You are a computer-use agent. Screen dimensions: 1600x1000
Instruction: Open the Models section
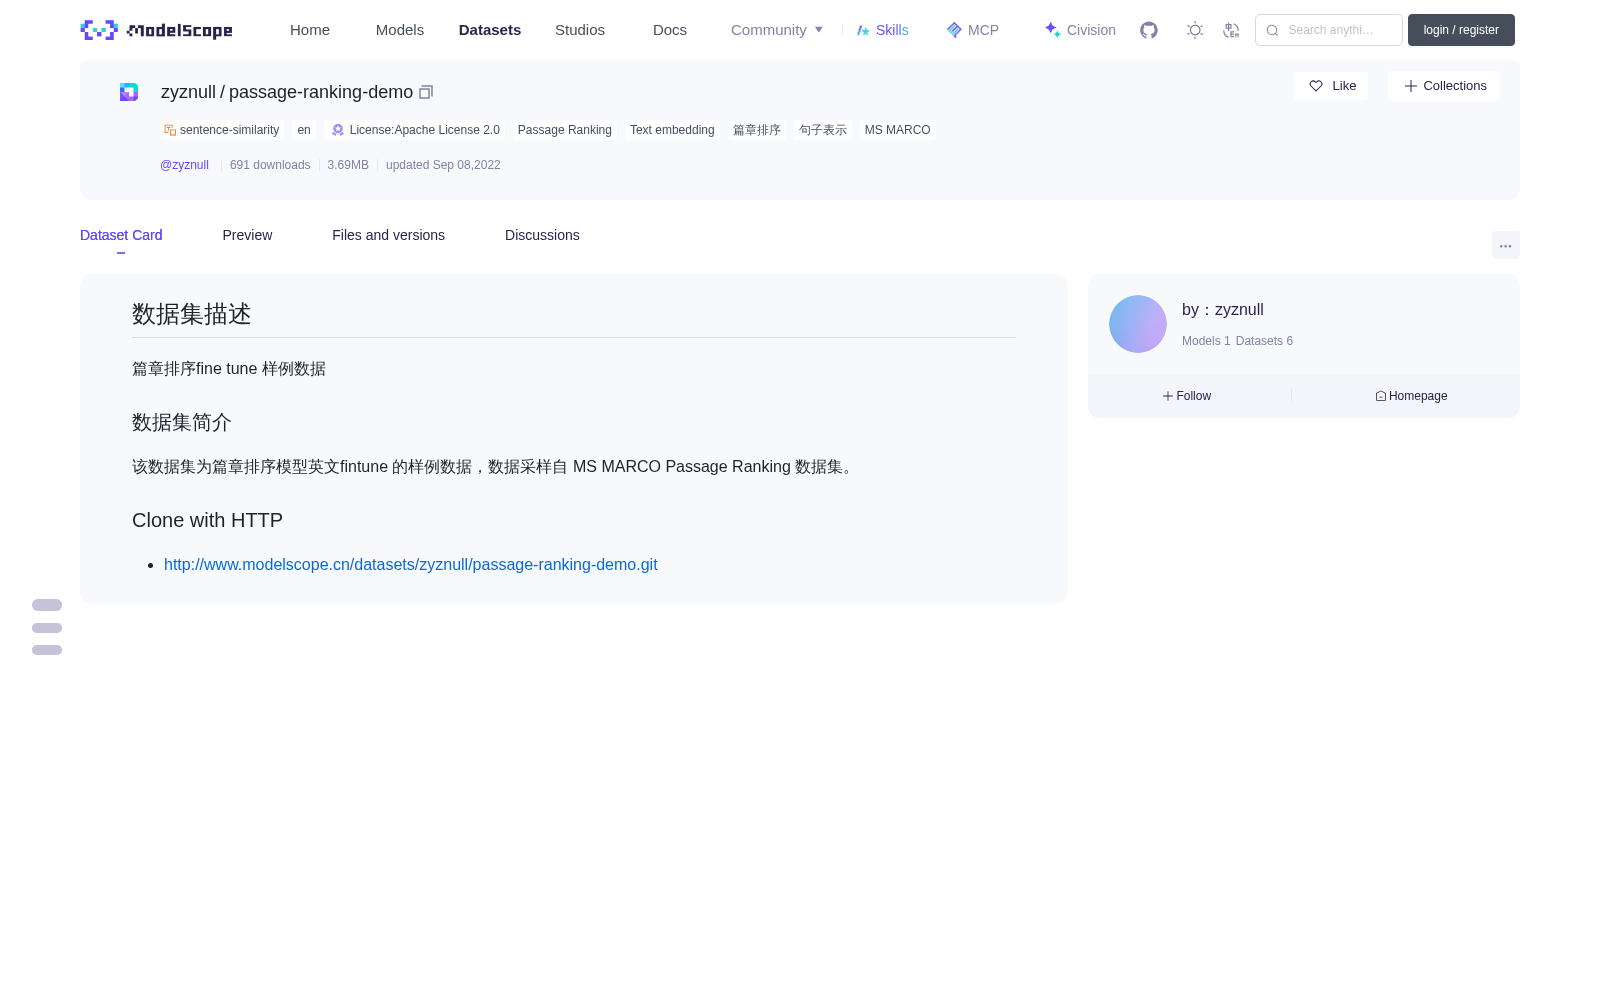[x=400, y=30]
